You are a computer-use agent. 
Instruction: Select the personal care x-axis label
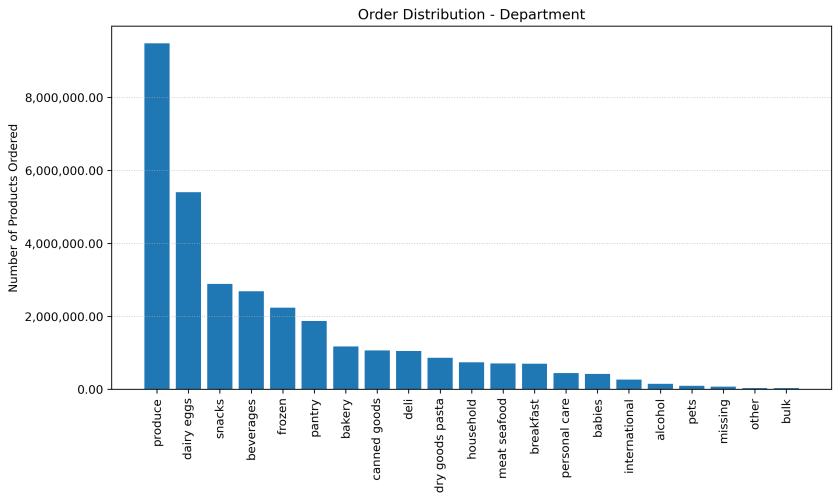point(566,438)
